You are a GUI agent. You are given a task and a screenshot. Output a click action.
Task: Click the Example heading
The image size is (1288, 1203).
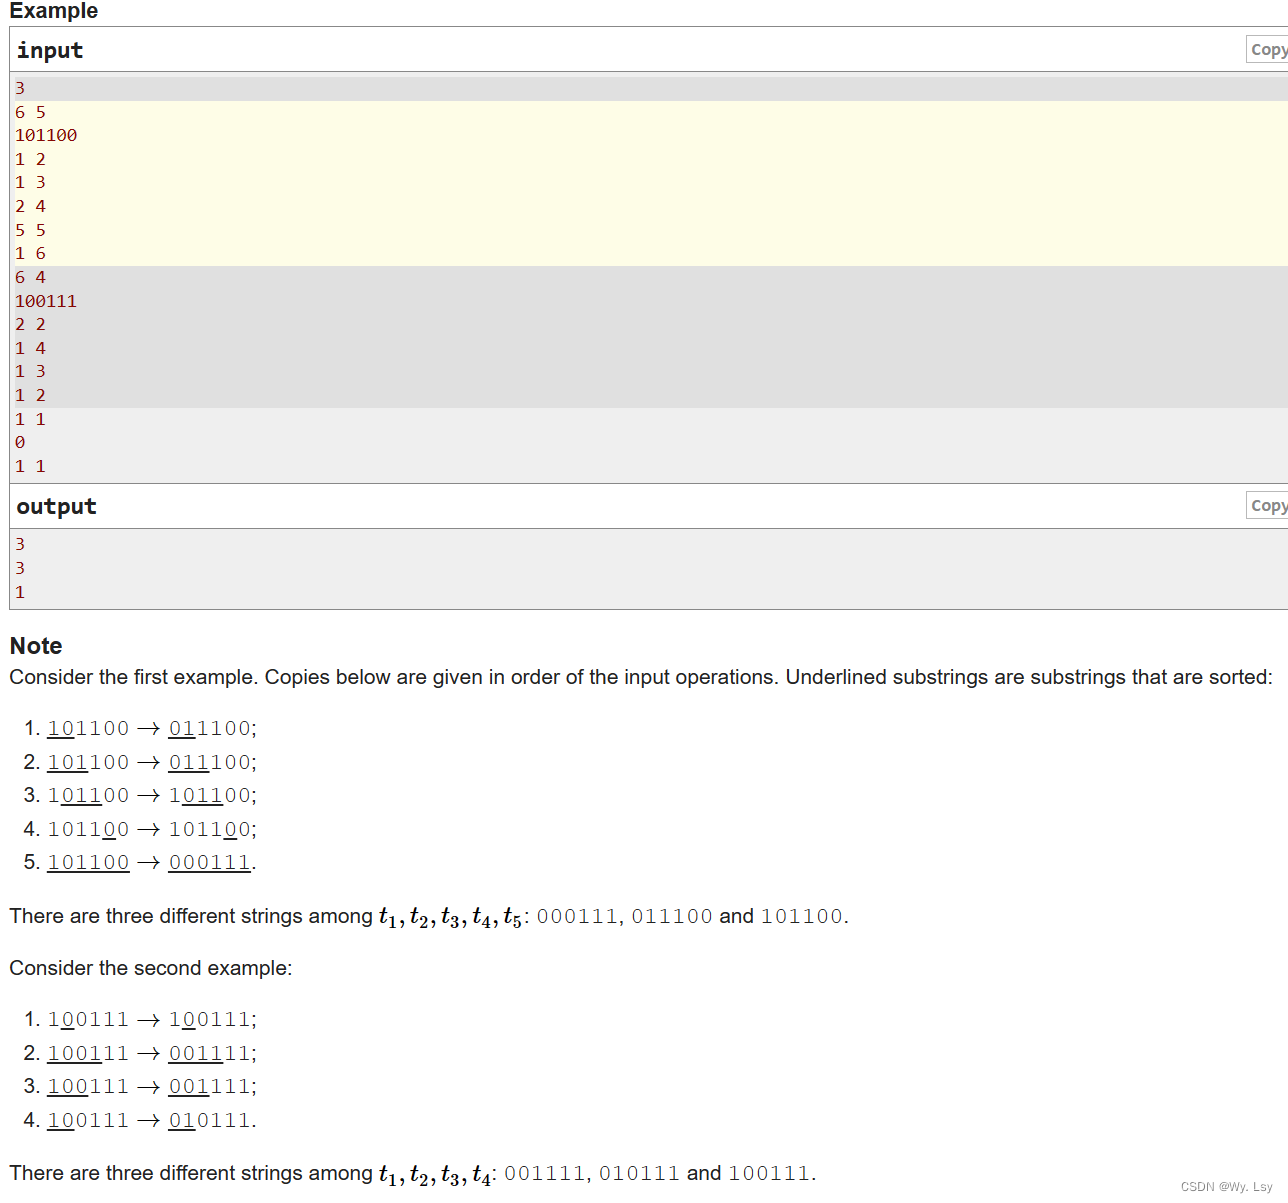53,11
